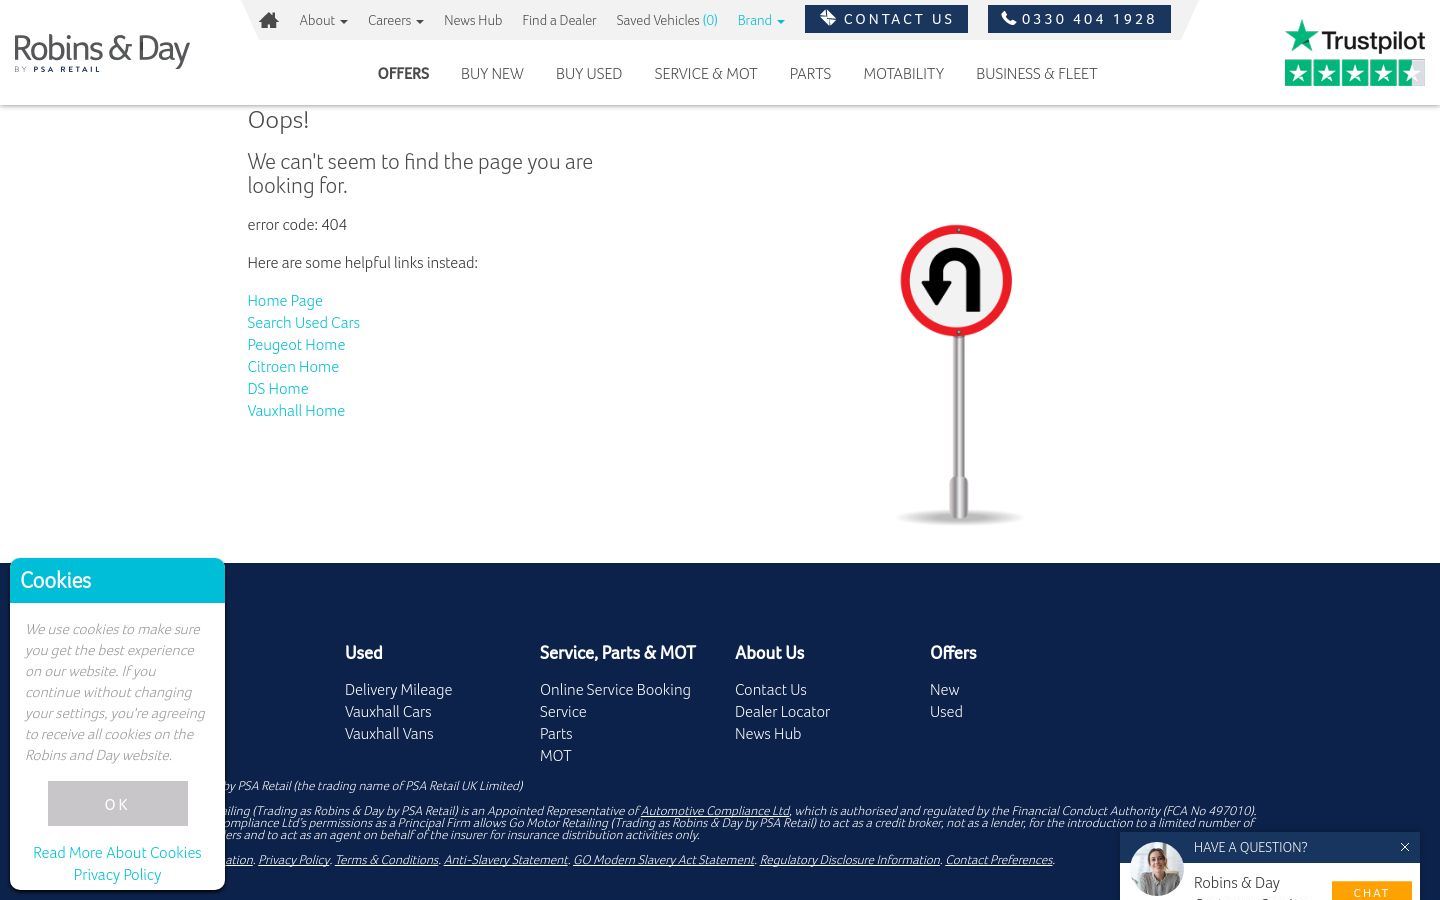Open New under Offers footer
The width and height of the screenshot is (1440, 900).
tap(944, 690)
